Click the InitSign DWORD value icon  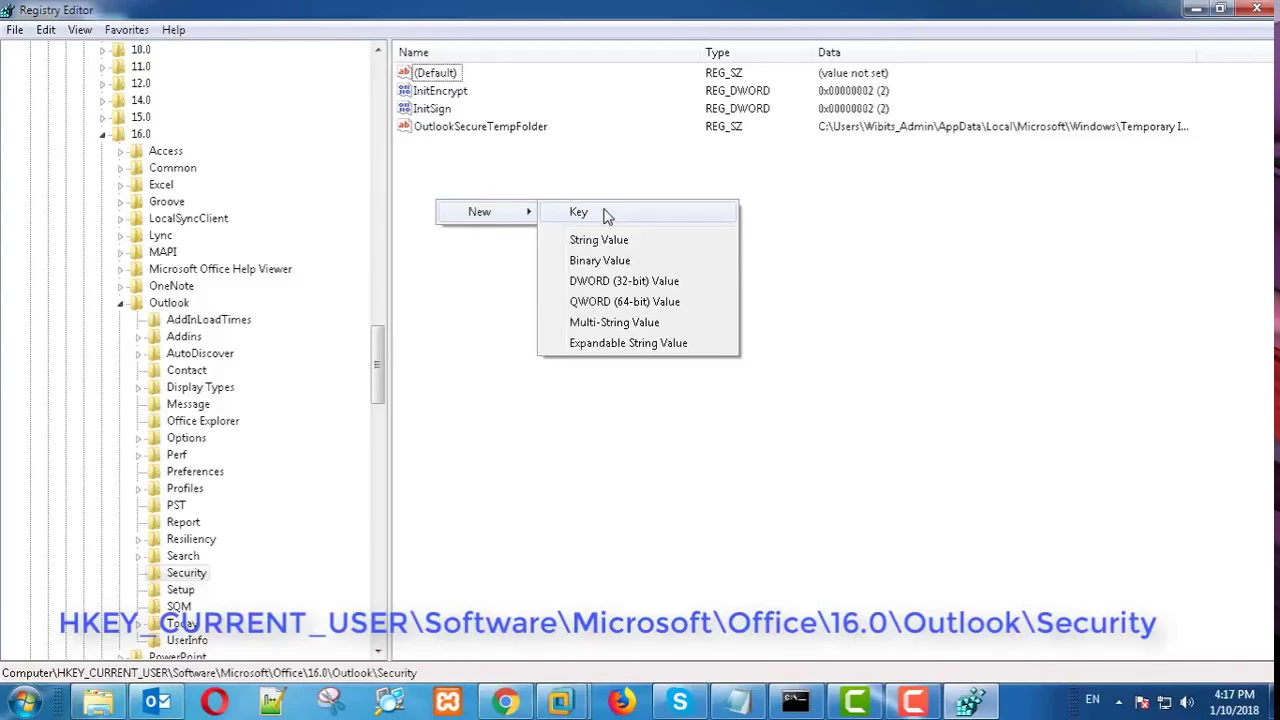pyautogui.click(x=404, y=108)
